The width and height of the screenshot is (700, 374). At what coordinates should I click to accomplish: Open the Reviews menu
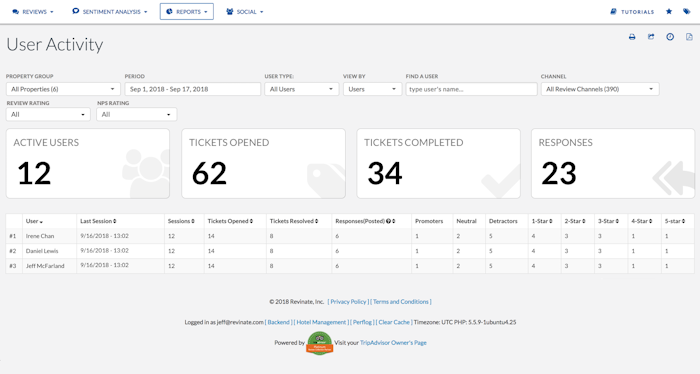pyautogui.click(x=33, y=12)
